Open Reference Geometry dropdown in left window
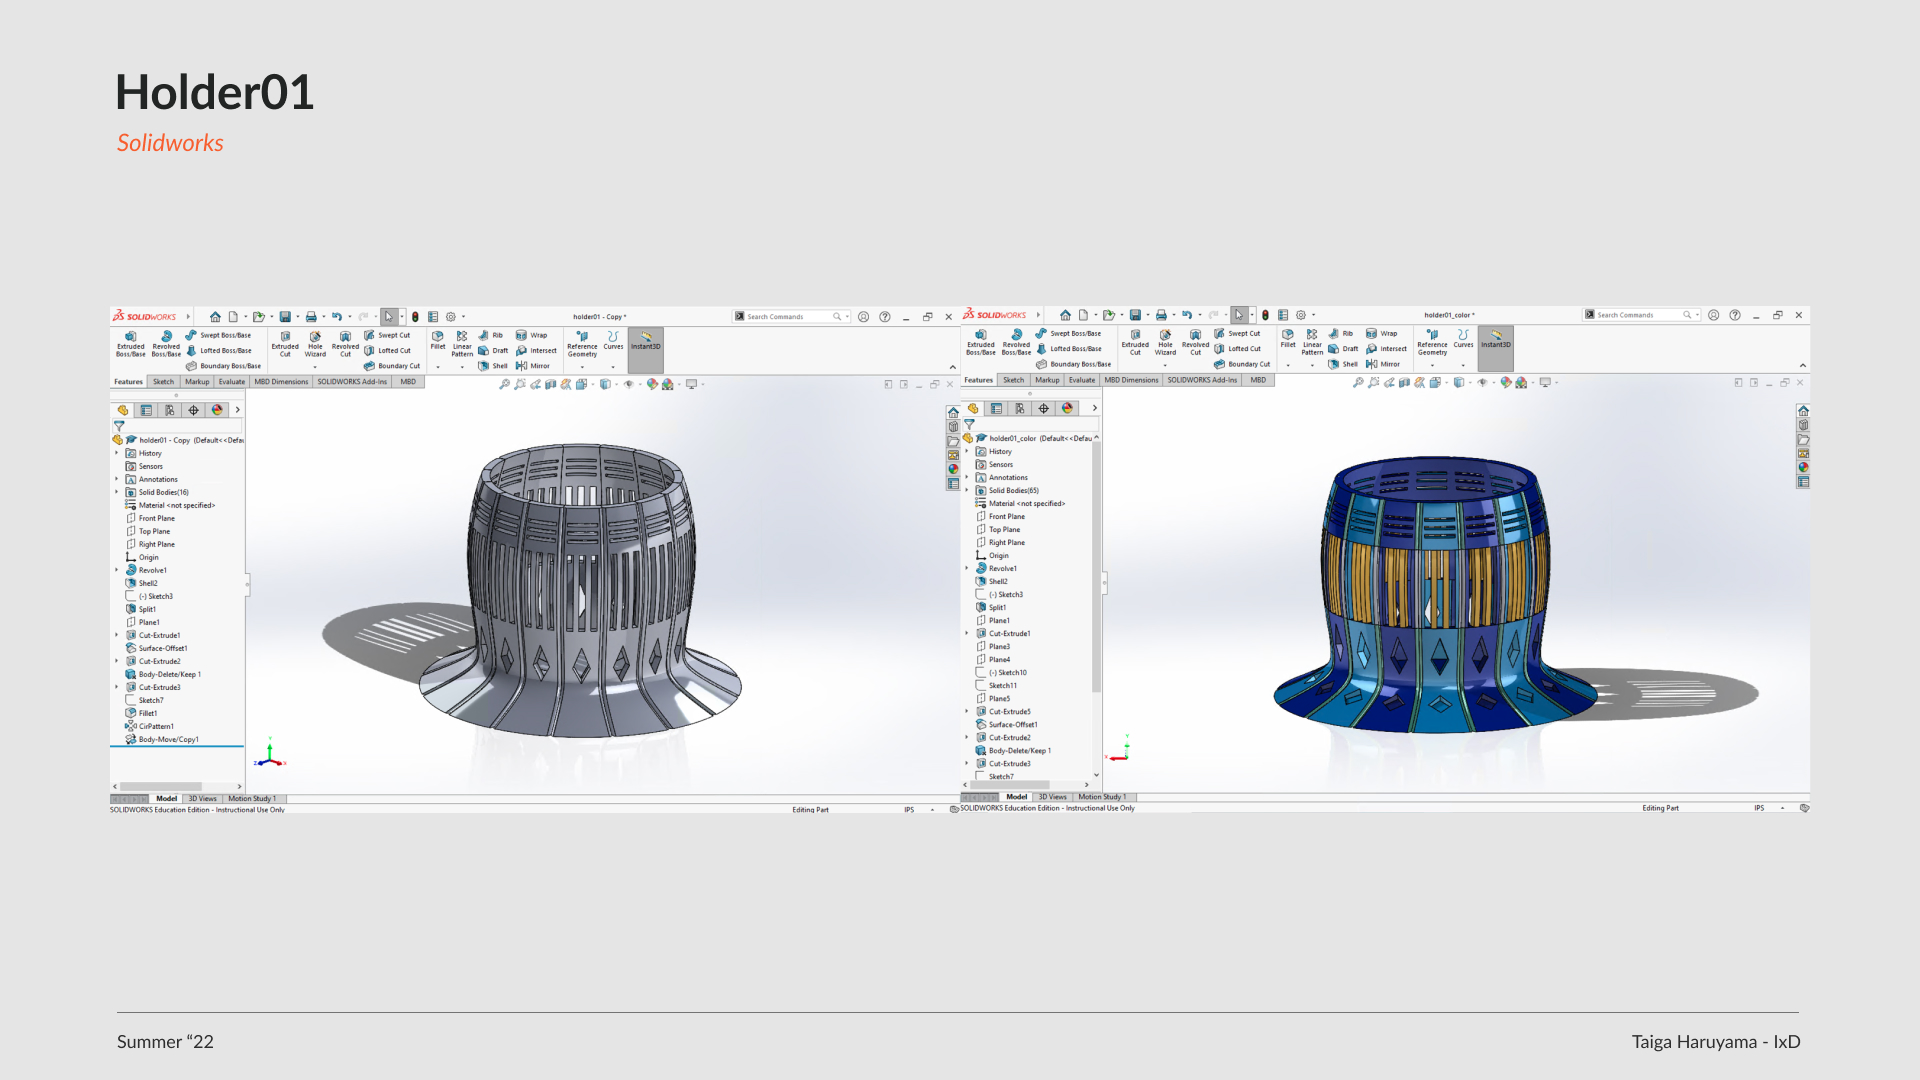Screen dimensions: 1920x1080 pyautogui.click(x=582, y=366)
